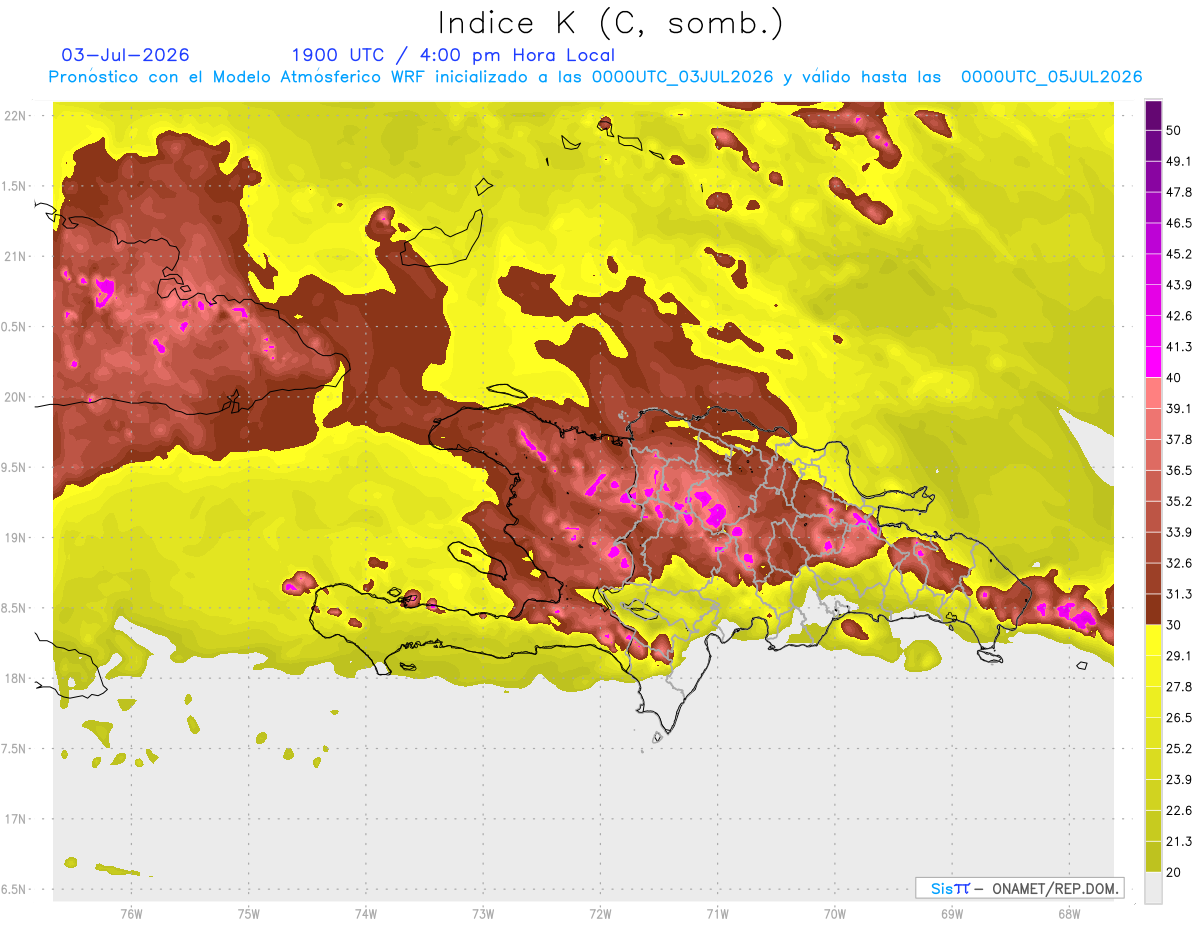
Task: Click the yellow legend swatch between 29.1 and 30
Action: tap(1153, 640)
